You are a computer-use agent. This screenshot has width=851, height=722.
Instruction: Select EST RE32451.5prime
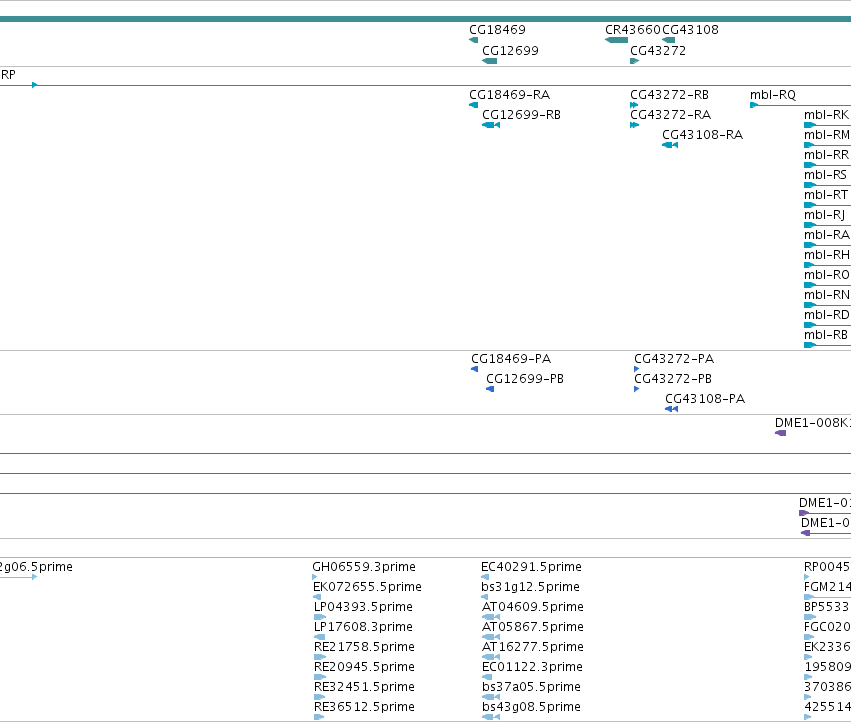tap(364, 687)
